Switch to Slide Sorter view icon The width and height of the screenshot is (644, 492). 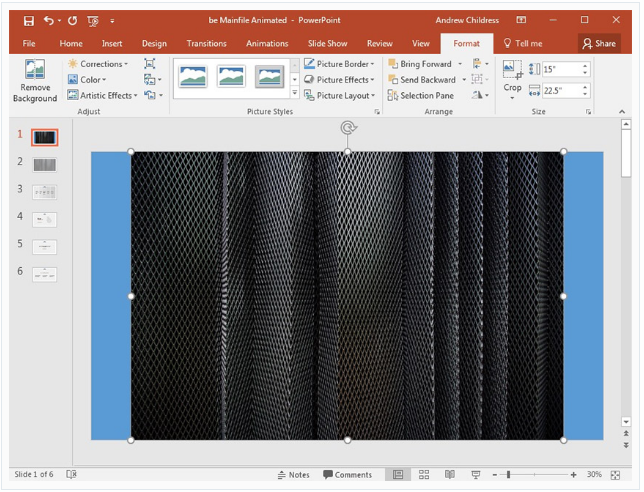tap(424, 475)
